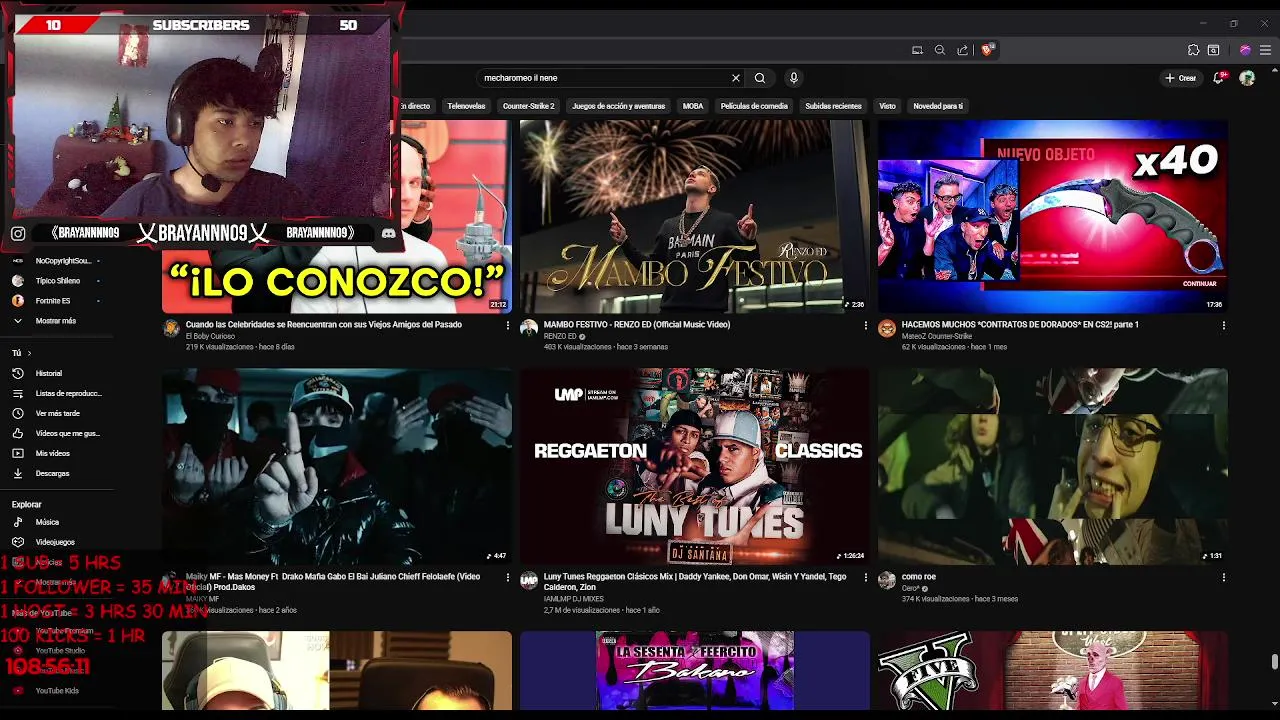Open El Boby Curioso channel avatar

(171, 328)
